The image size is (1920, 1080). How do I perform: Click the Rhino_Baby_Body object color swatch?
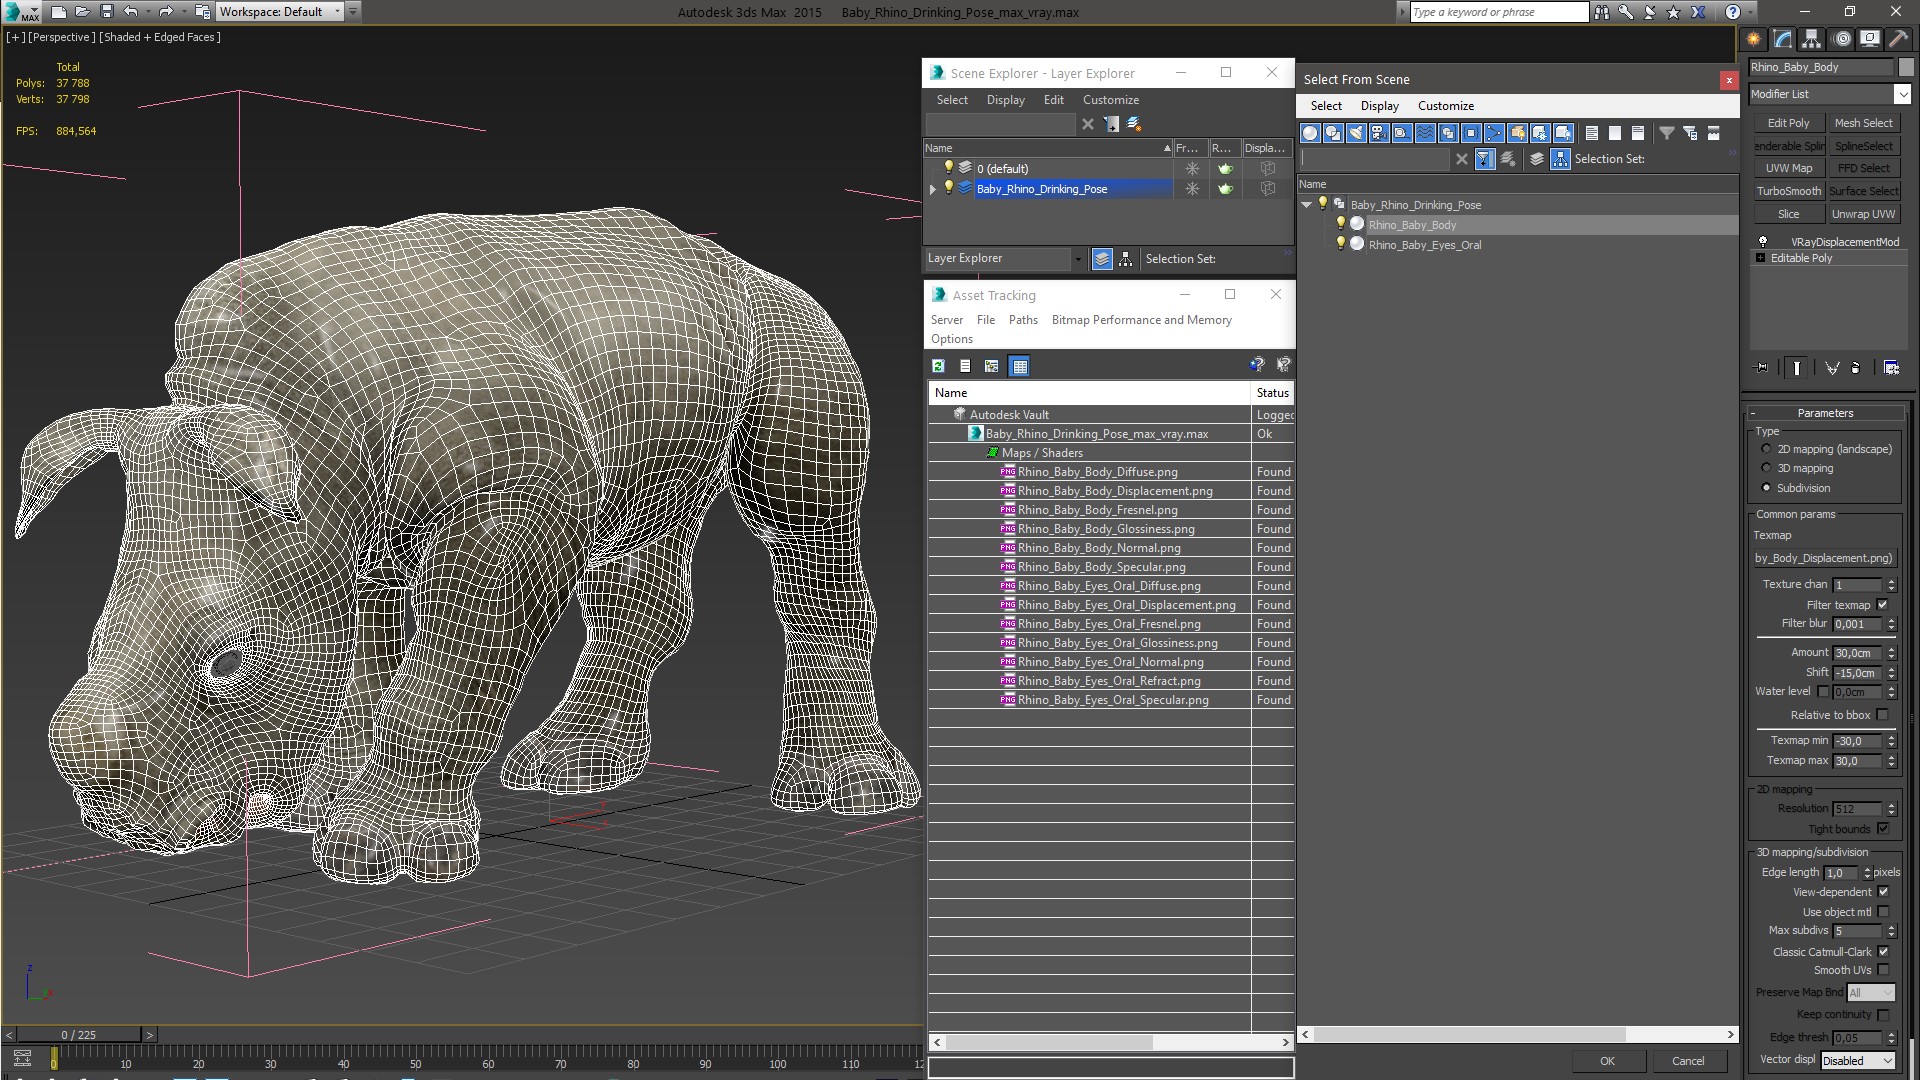1905,67
